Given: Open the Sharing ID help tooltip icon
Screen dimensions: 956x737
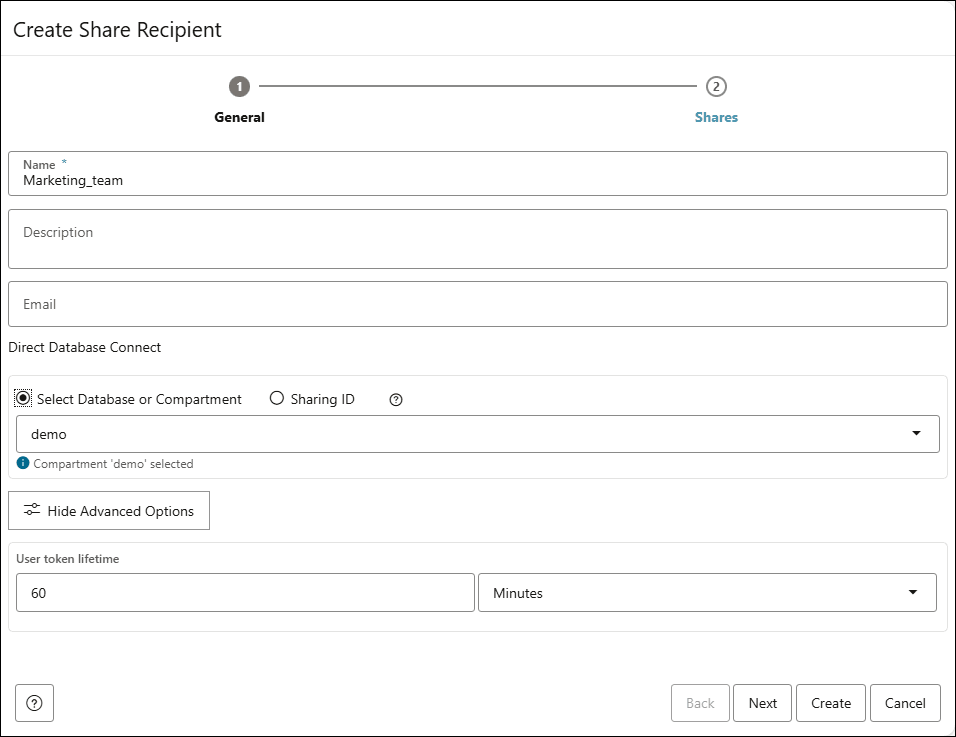Looking at the screenshot, I should pos(395,399).
